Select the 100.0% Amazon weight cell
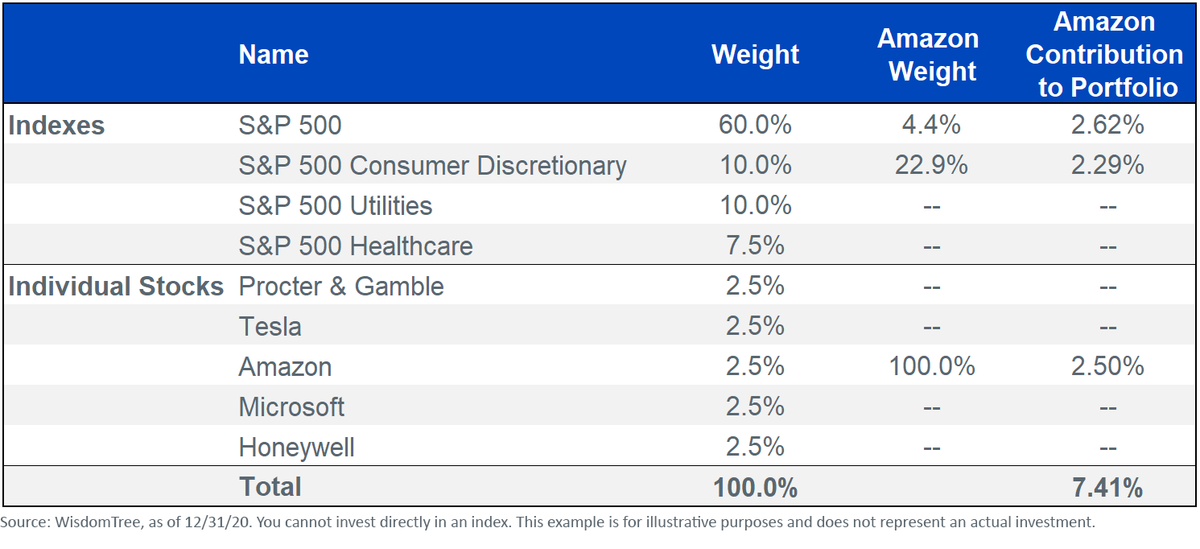1200x549 pixels. click(x=931, y=366)
